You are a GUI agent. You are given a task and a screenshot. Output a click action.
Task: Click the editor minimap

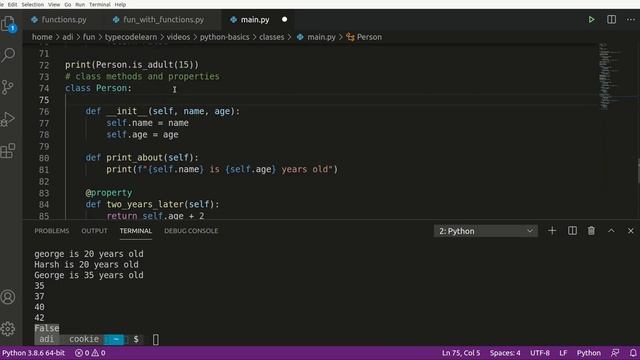(610, 76)
